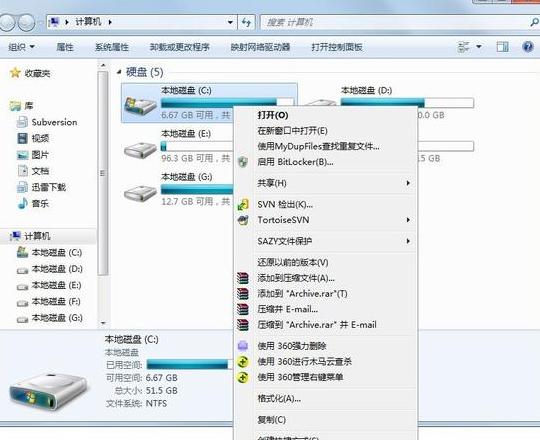540x440 pixels.
Task: Choose 压缩并 E-mail... menu entry
Action: pos(325,309)
